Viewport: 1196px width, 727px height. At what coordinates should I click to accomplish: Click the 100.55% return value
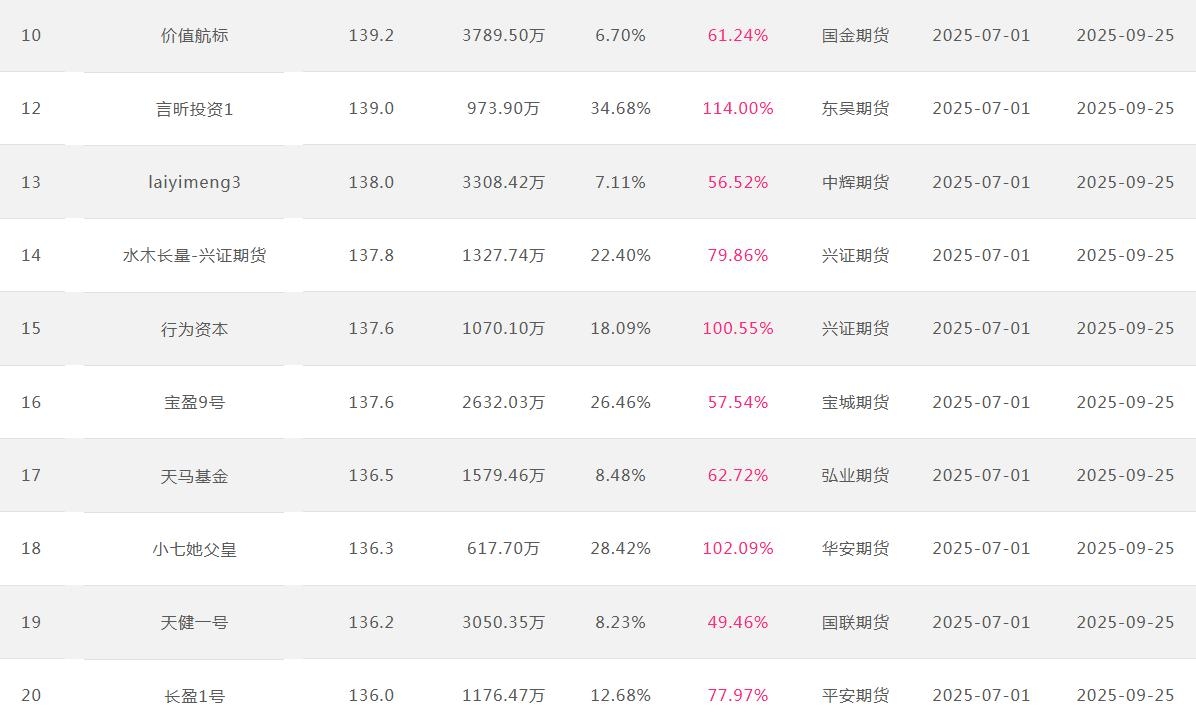[738, 328]
